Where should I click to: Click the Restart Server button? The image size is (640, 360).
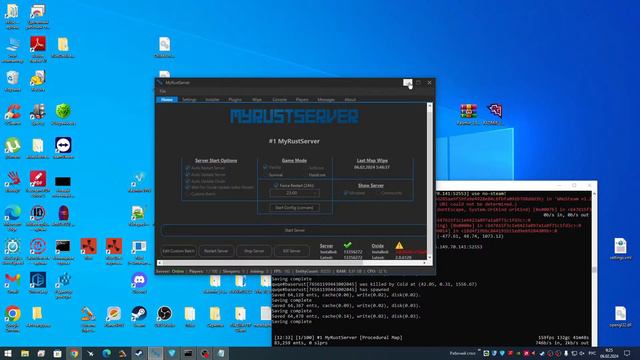(216, 251)
